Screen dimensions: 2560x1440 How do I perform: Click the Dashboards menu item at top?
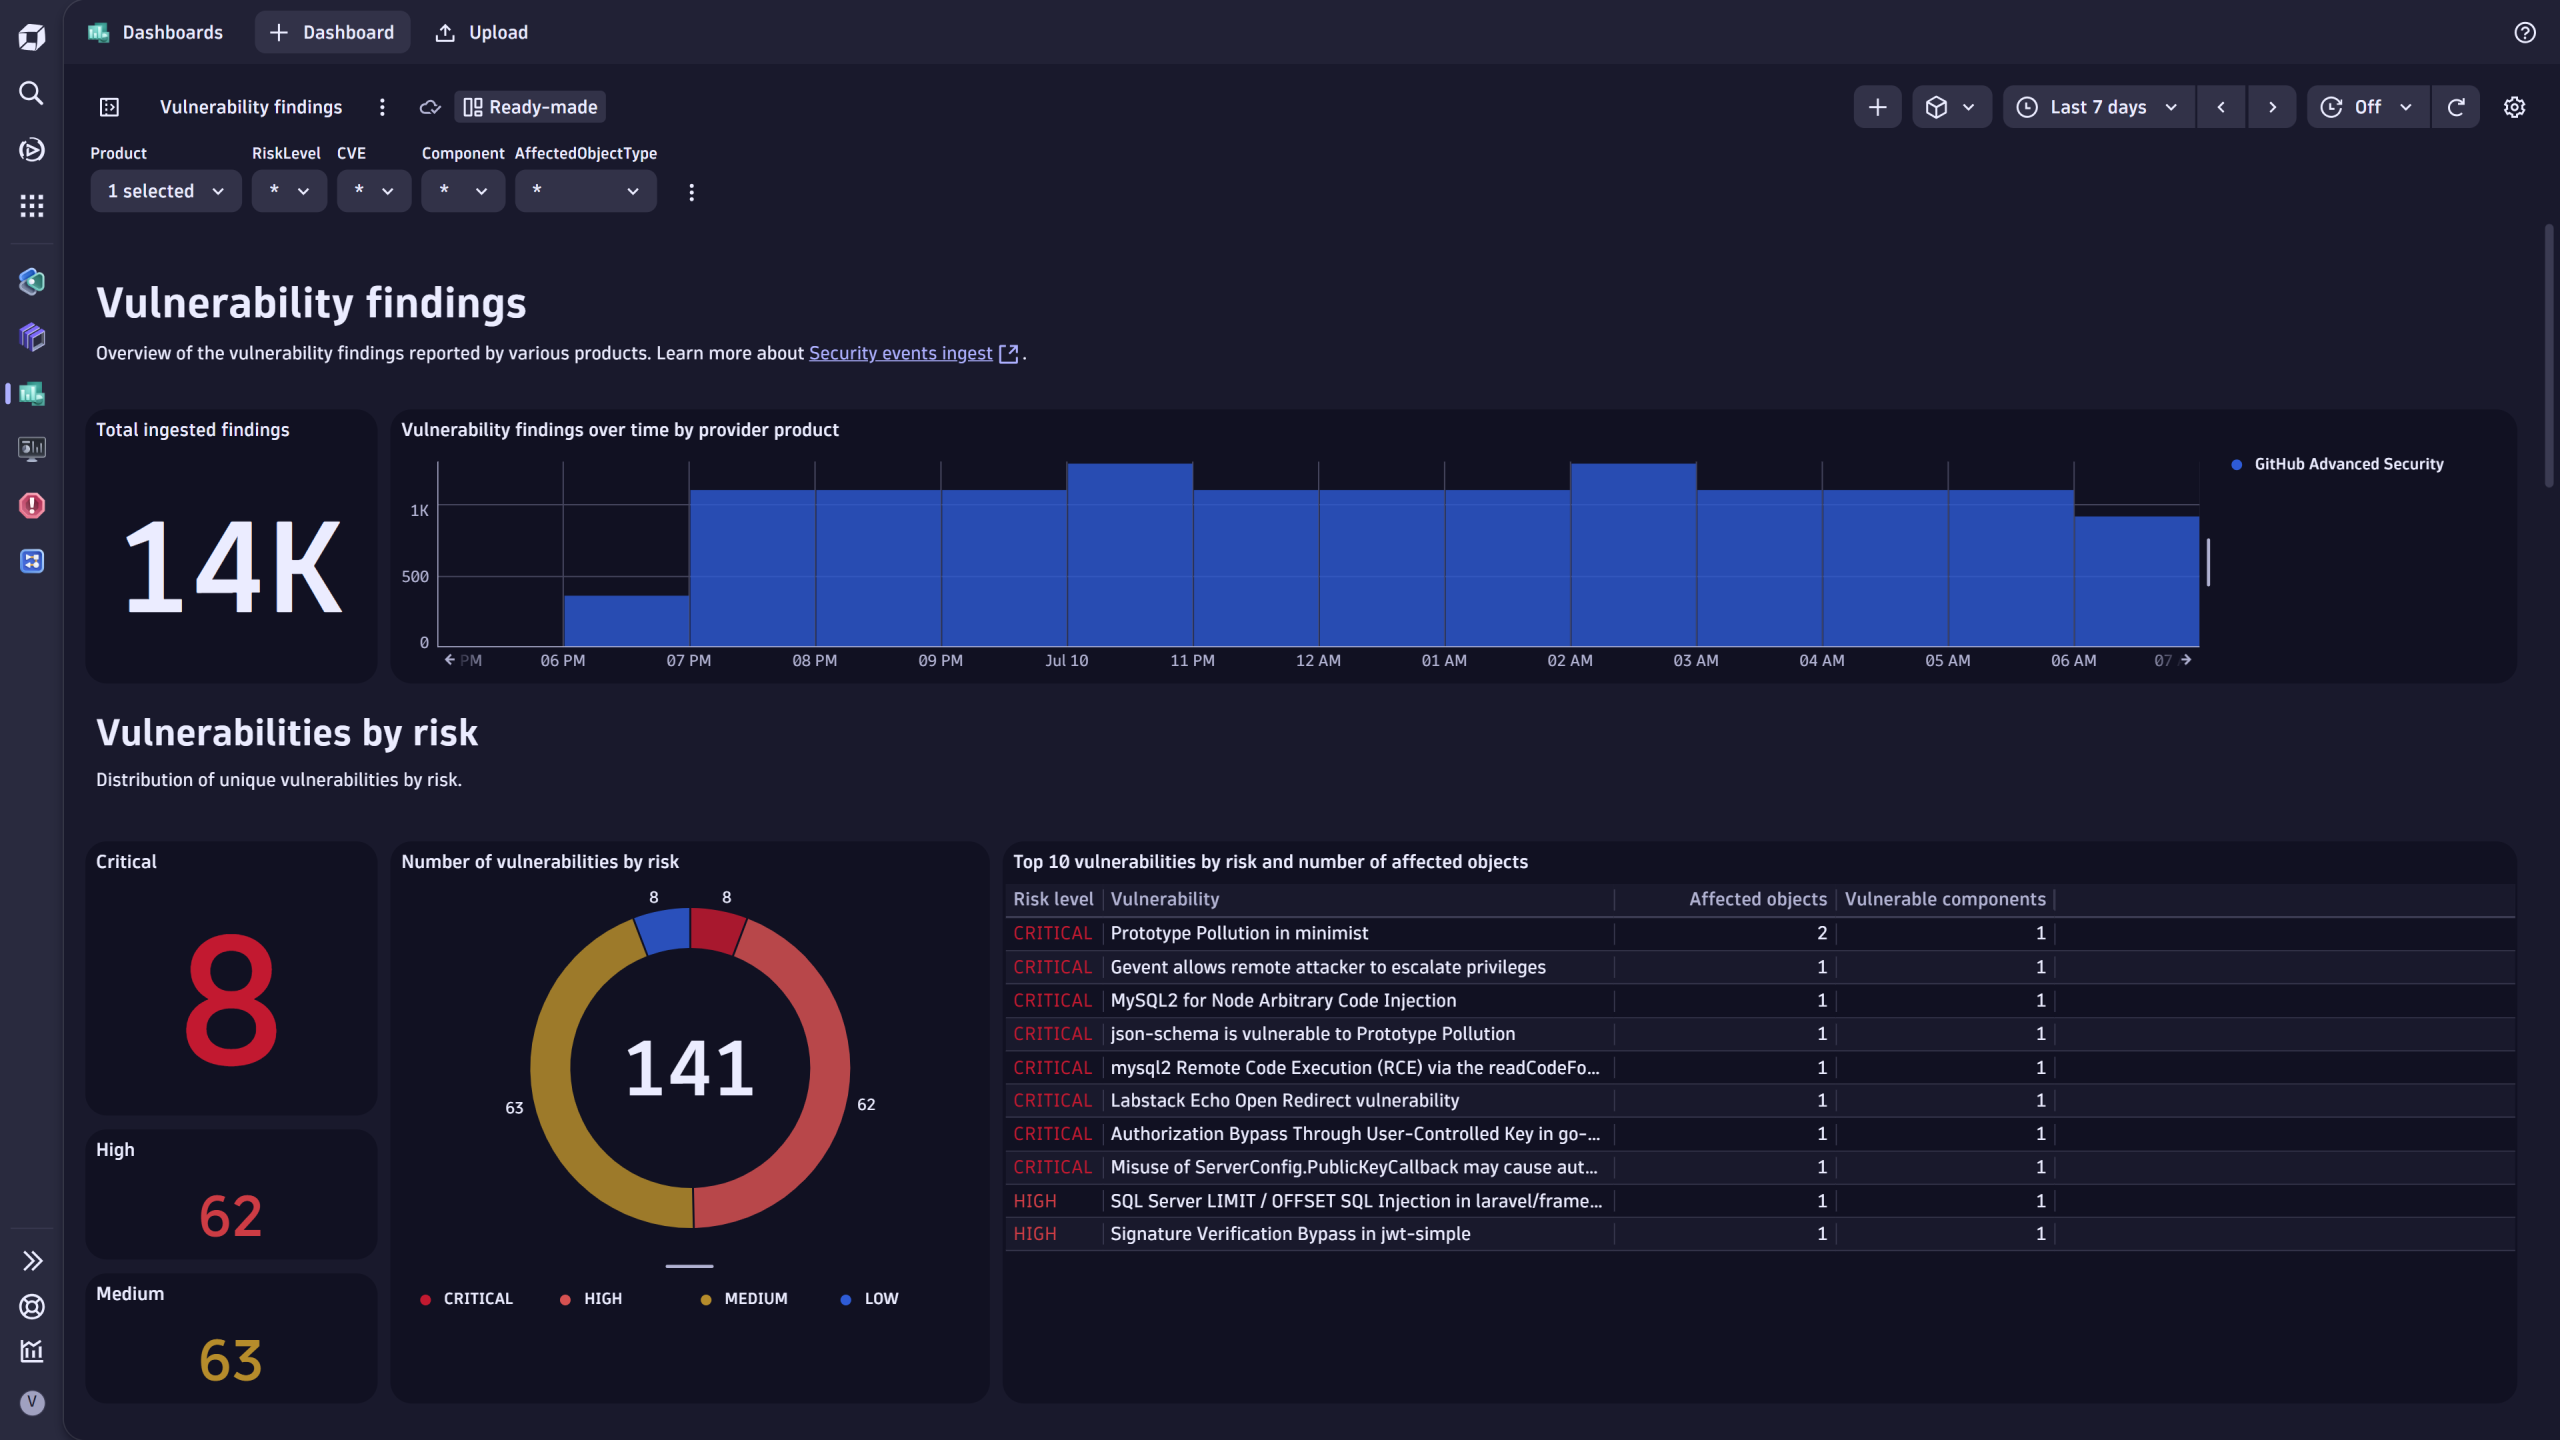pyautogui.click(x=171, y=32)
